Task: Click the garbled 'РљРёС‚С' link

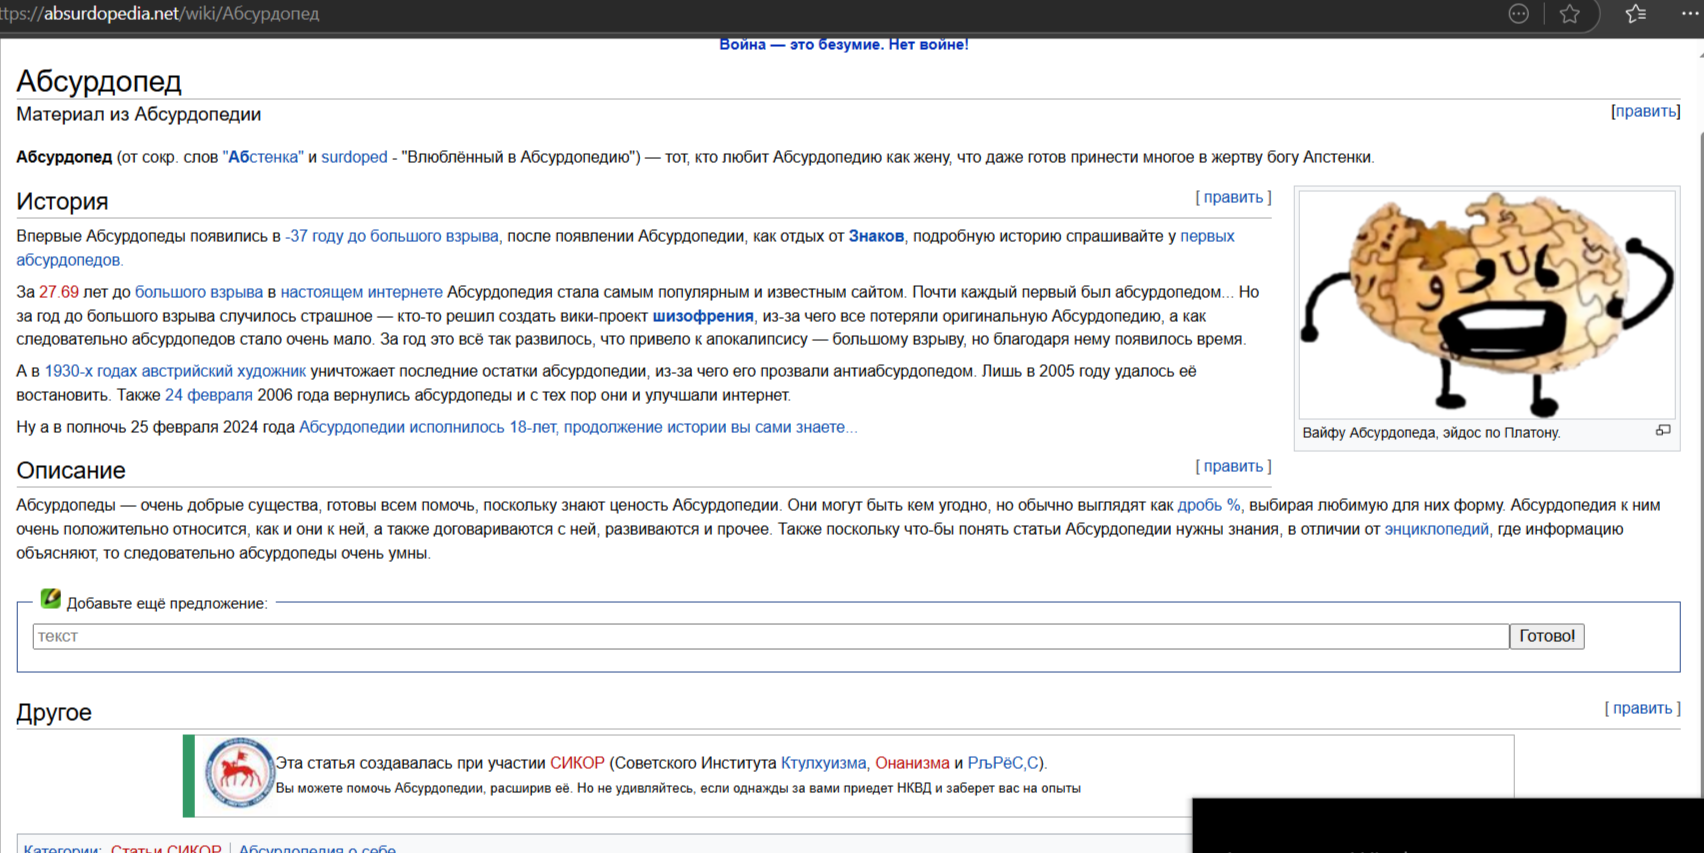Action: point(1003,763)
